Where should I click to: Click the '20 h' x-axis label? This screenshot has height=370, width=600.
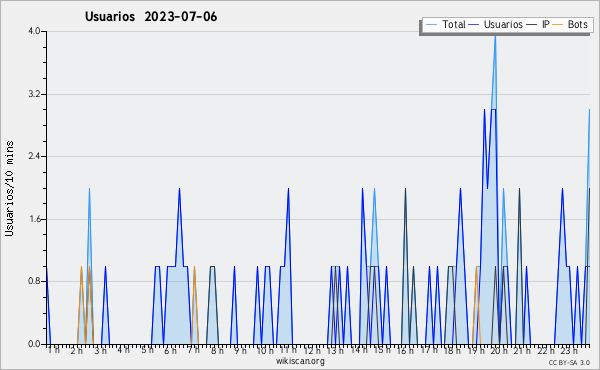coord(499,350)
